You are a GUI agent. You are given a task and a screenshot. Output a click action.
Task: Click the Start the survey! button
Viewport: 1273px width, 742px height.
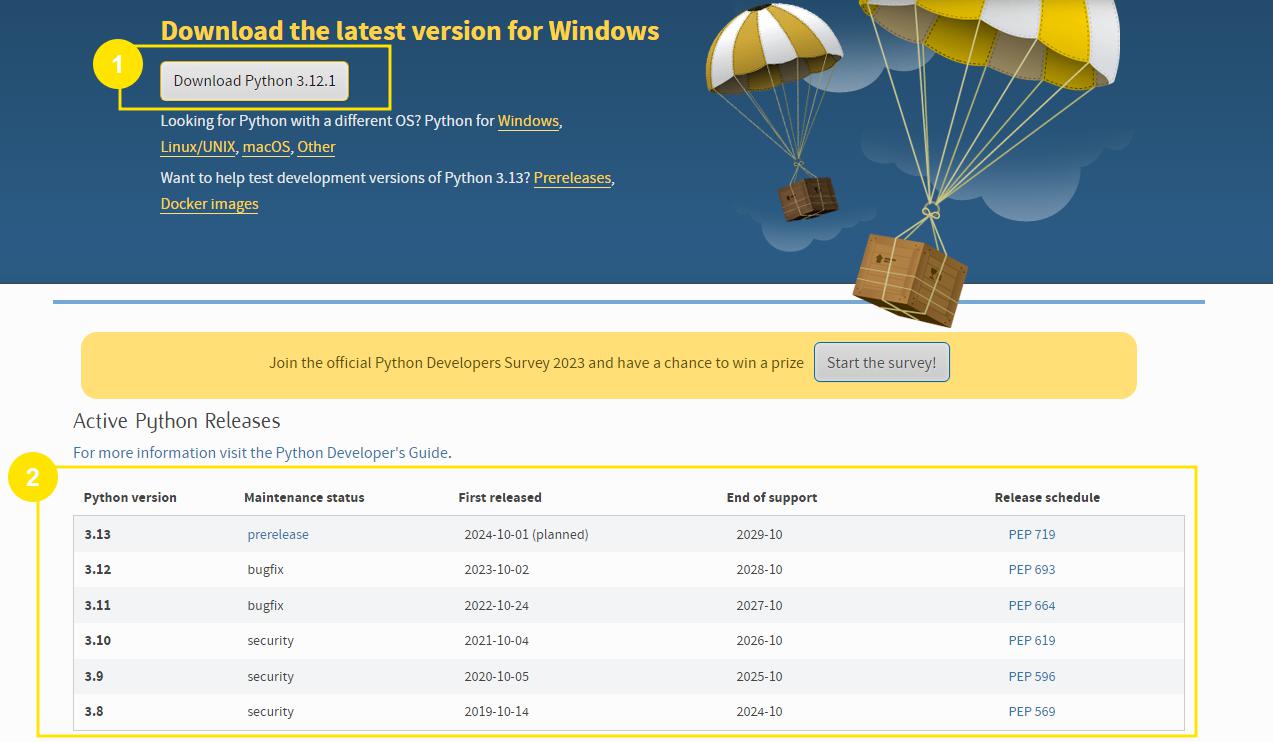882,362
